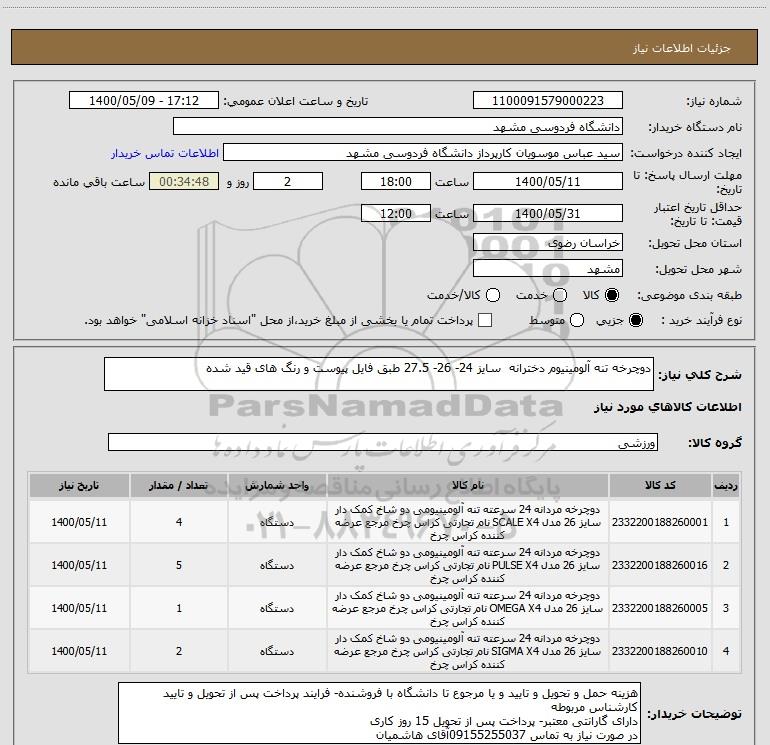The image size is (770, 745).
Task: Click the اطلاعات کالاهای مورد نیاز section heading
Action: point(668,407)
